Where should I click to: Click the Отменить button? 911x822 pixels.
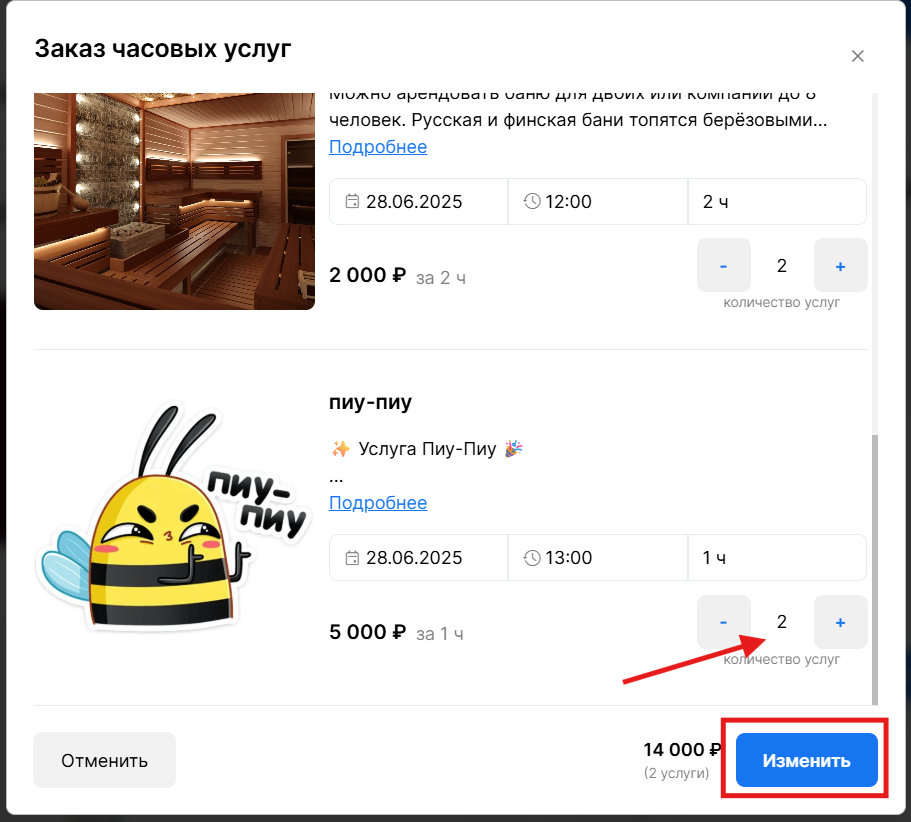pos(105,760)
